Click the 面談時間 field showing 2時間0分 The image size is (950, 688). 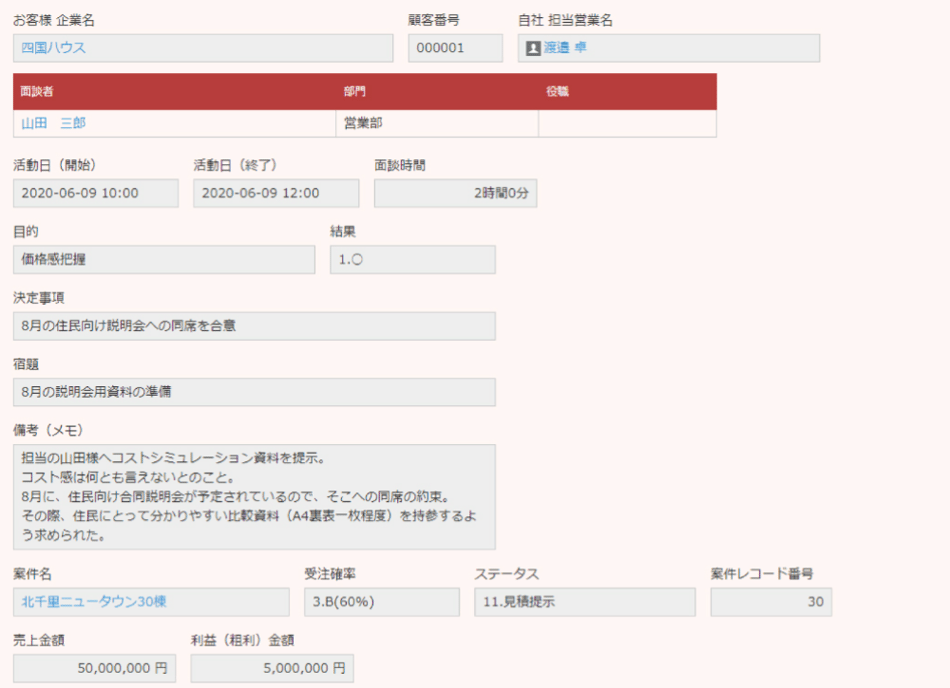455,193
